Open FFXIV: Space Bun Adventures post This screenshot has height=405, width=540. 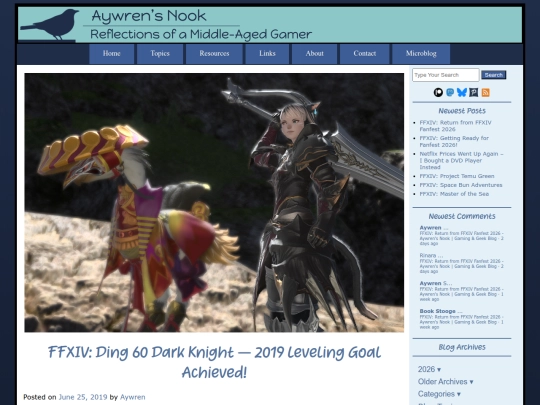(461, 185)
